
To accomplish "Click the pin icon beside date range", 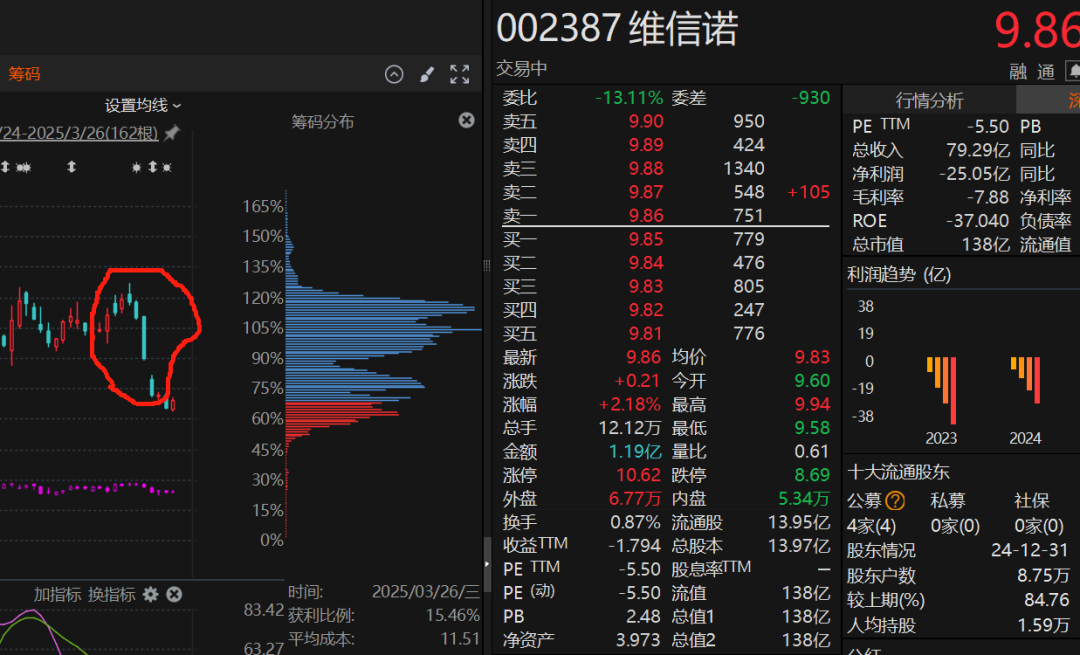I will click(172, 132).
